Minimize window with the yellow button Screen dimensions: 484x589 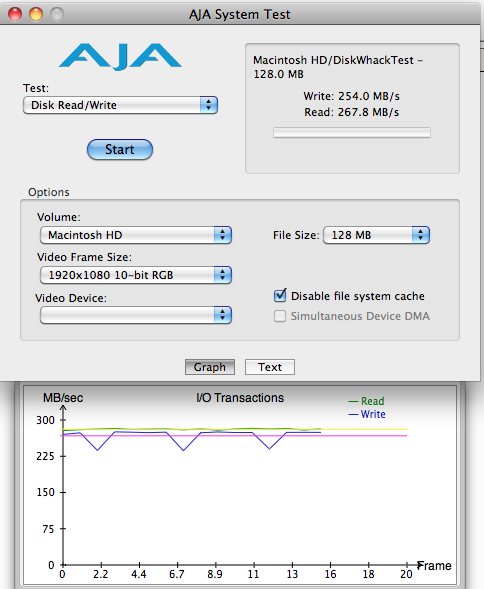click(36, 14)
